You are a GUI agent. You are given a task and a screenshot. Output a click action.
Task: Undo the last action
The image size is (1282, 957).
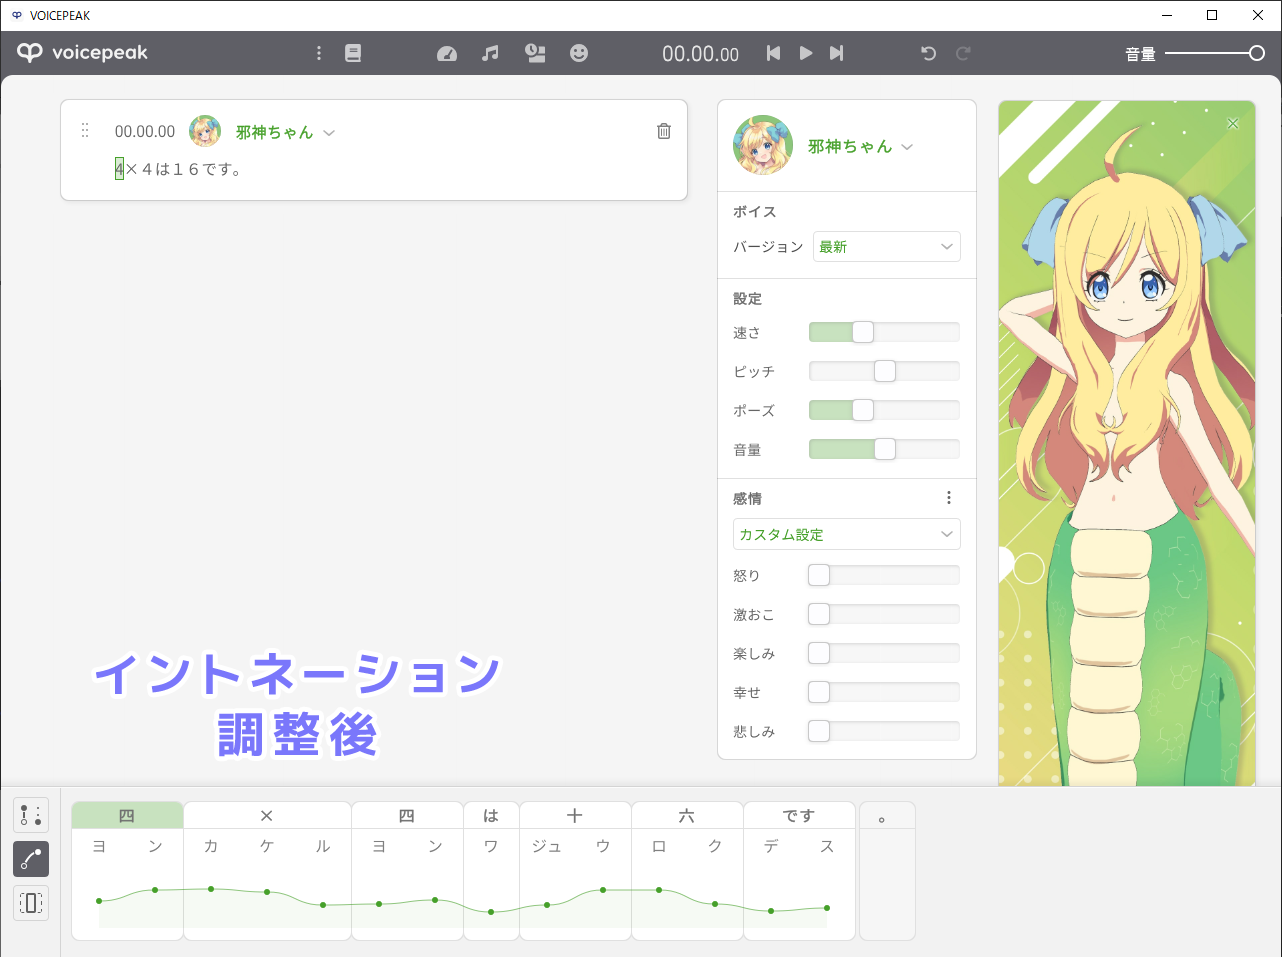(928, 53)
